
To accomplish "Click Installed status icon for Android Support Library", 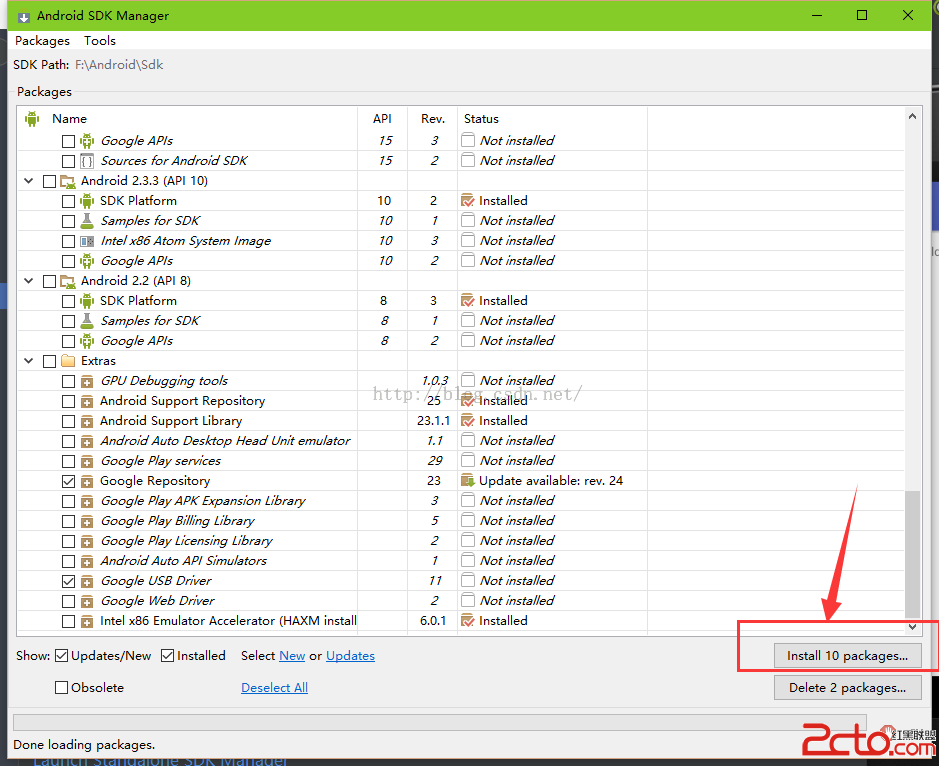I will coord(468,420).
